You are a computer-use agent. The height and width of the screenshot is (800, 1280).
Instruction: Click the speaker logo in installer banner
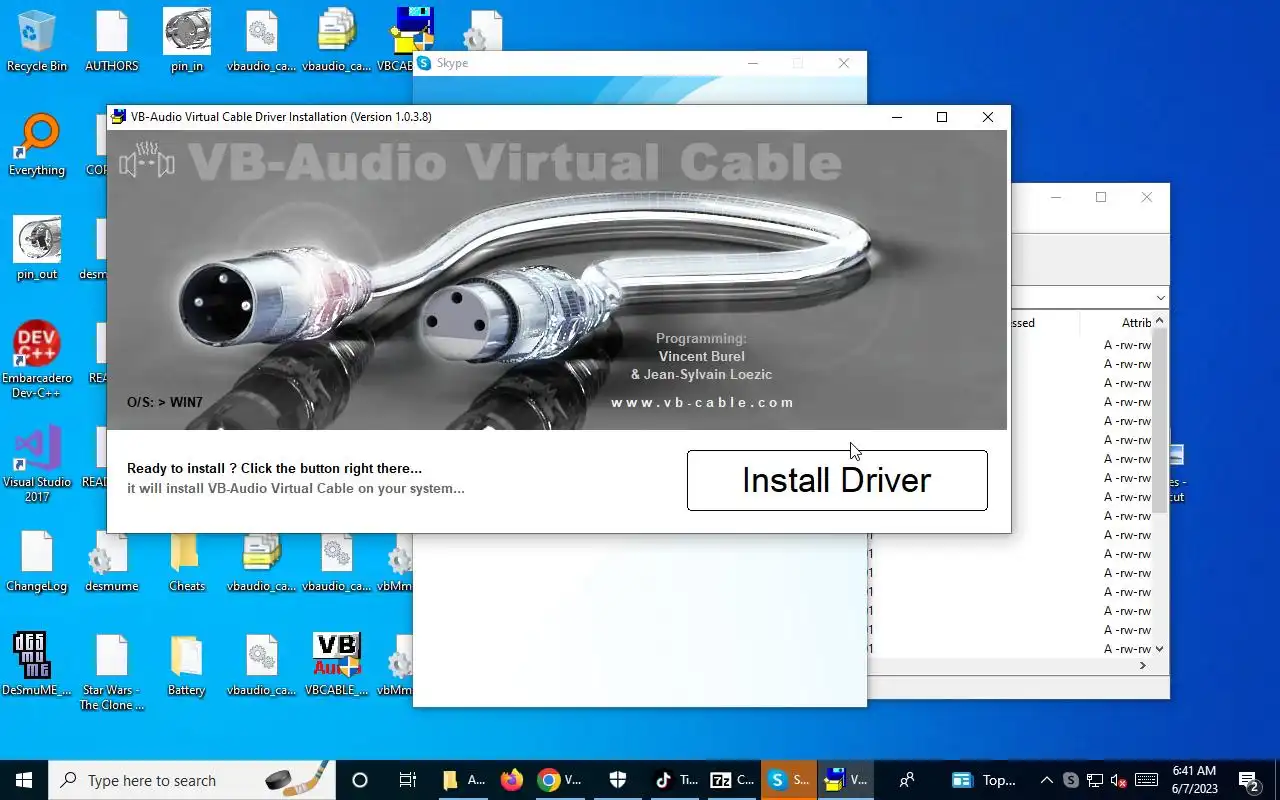coord(147,160)
